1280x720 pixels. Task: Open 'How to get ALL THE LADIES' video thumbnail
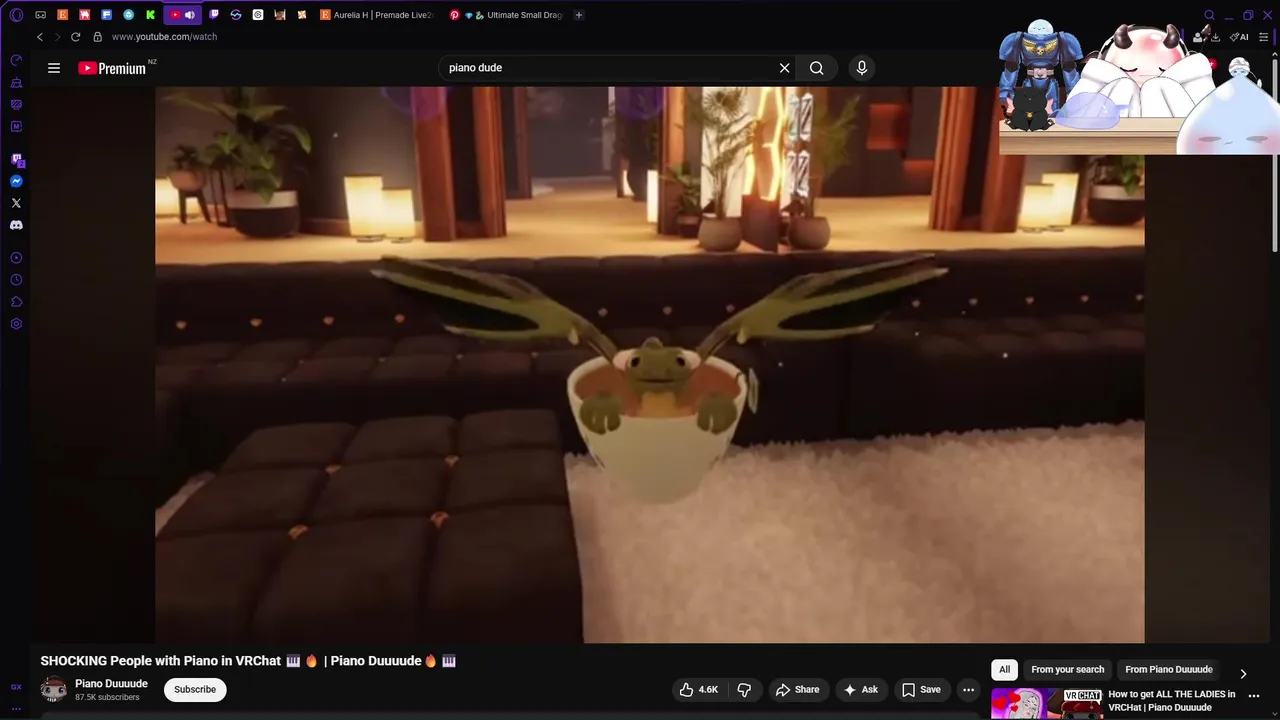pos(1047,704)
